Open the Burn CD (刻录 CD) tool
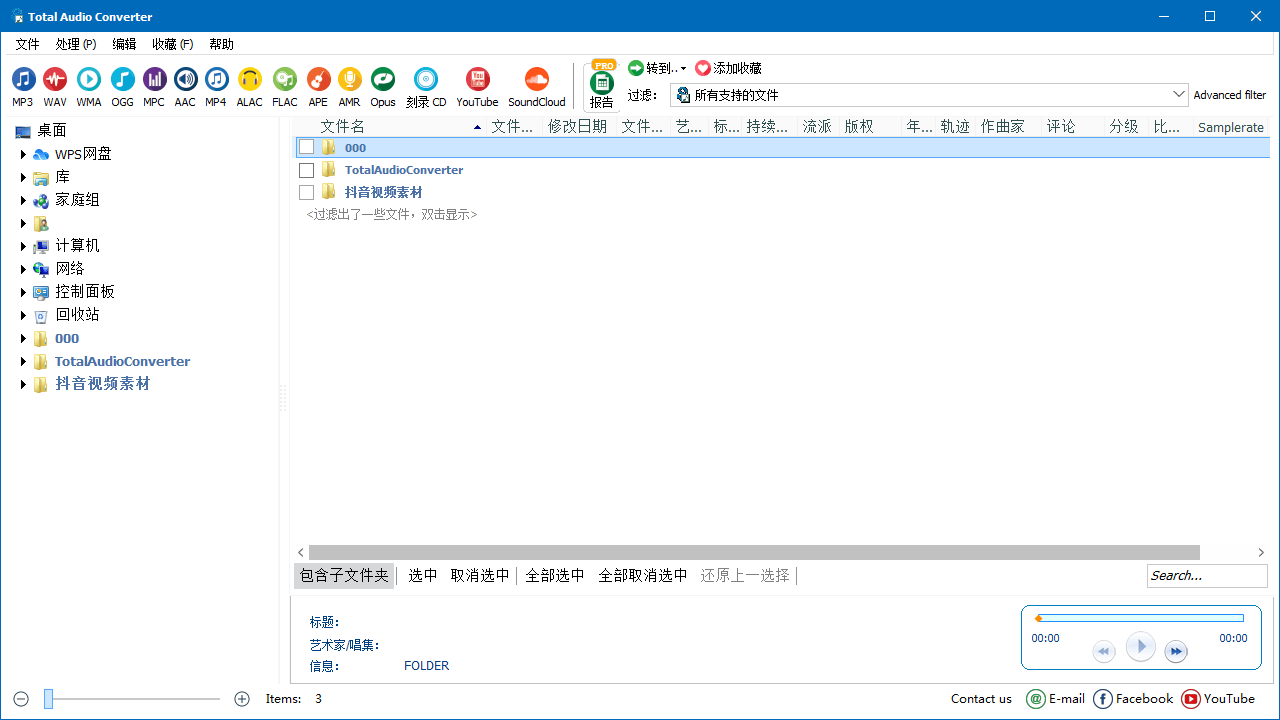This screenshot has width=1280, height=720. coord(426,80)
